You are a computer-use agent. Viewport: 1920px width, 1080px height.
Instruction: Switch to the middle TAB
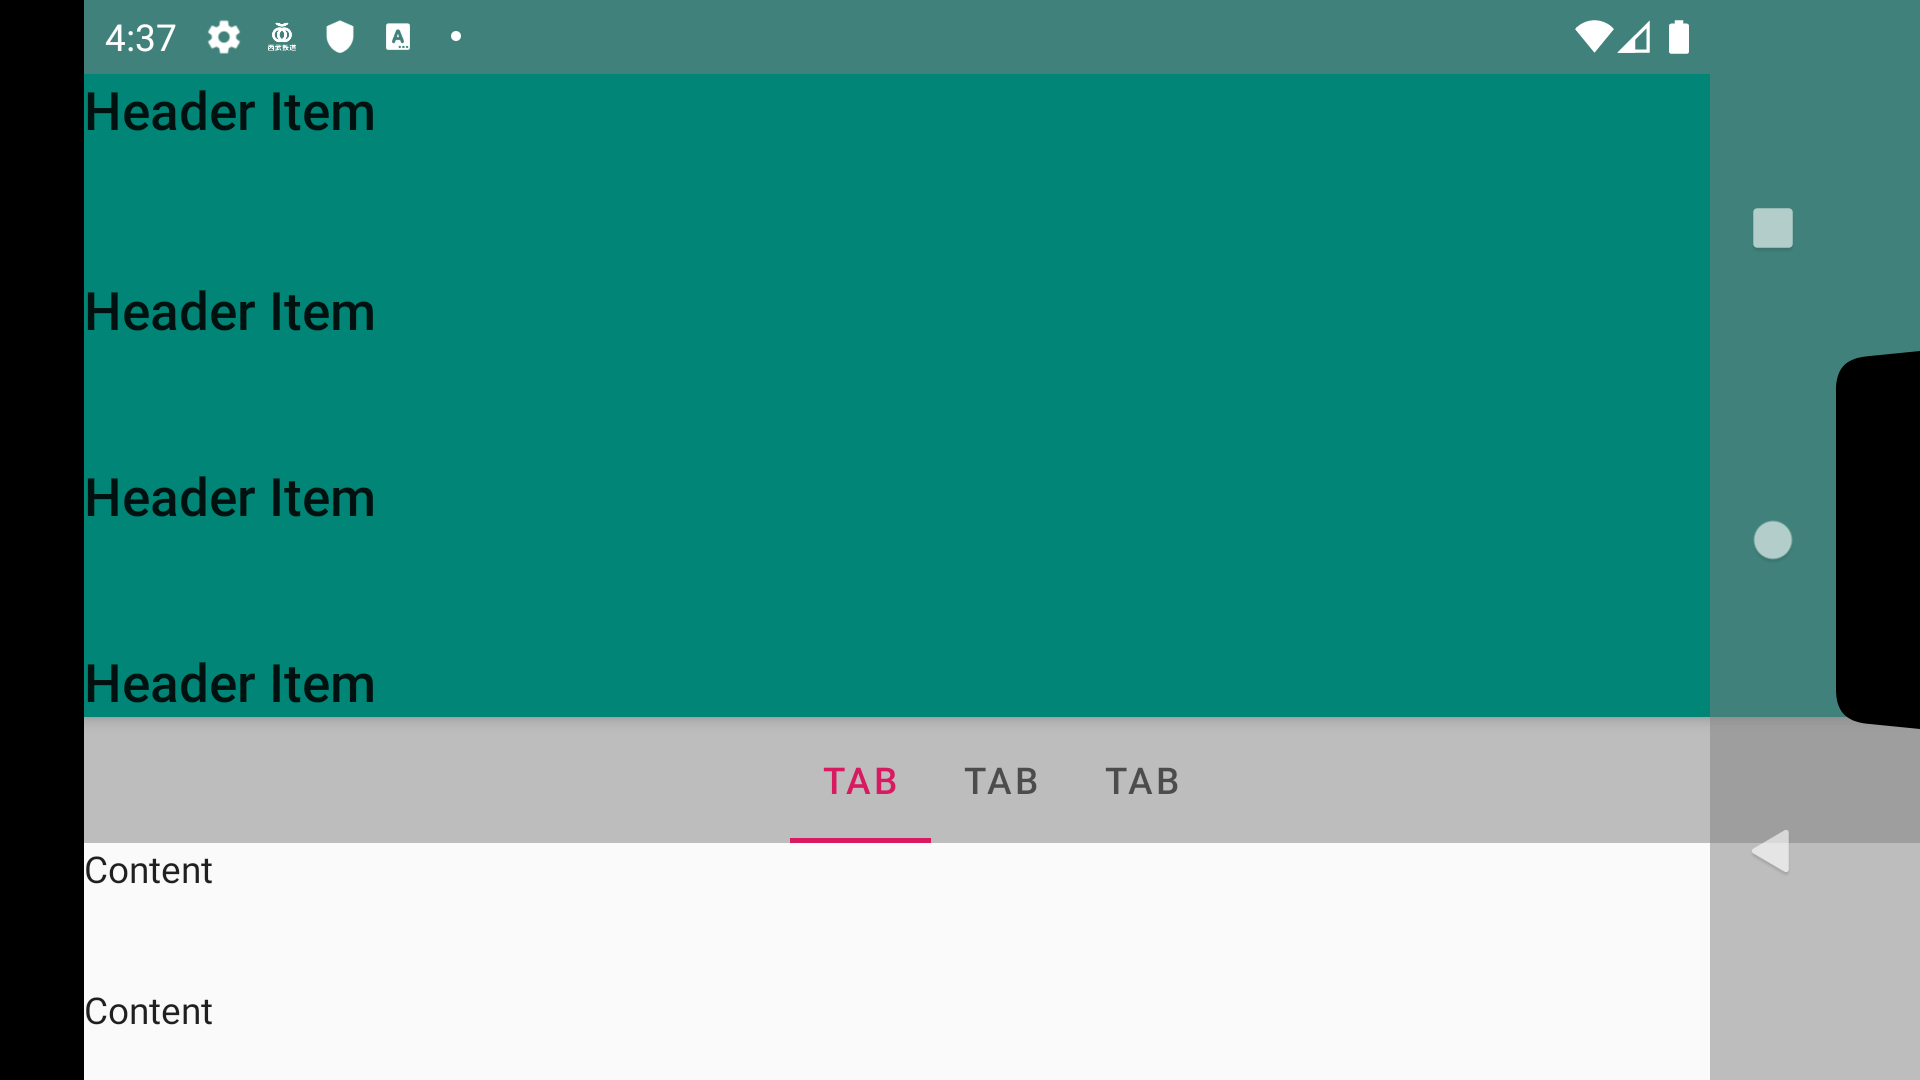tap(1001, 781)
